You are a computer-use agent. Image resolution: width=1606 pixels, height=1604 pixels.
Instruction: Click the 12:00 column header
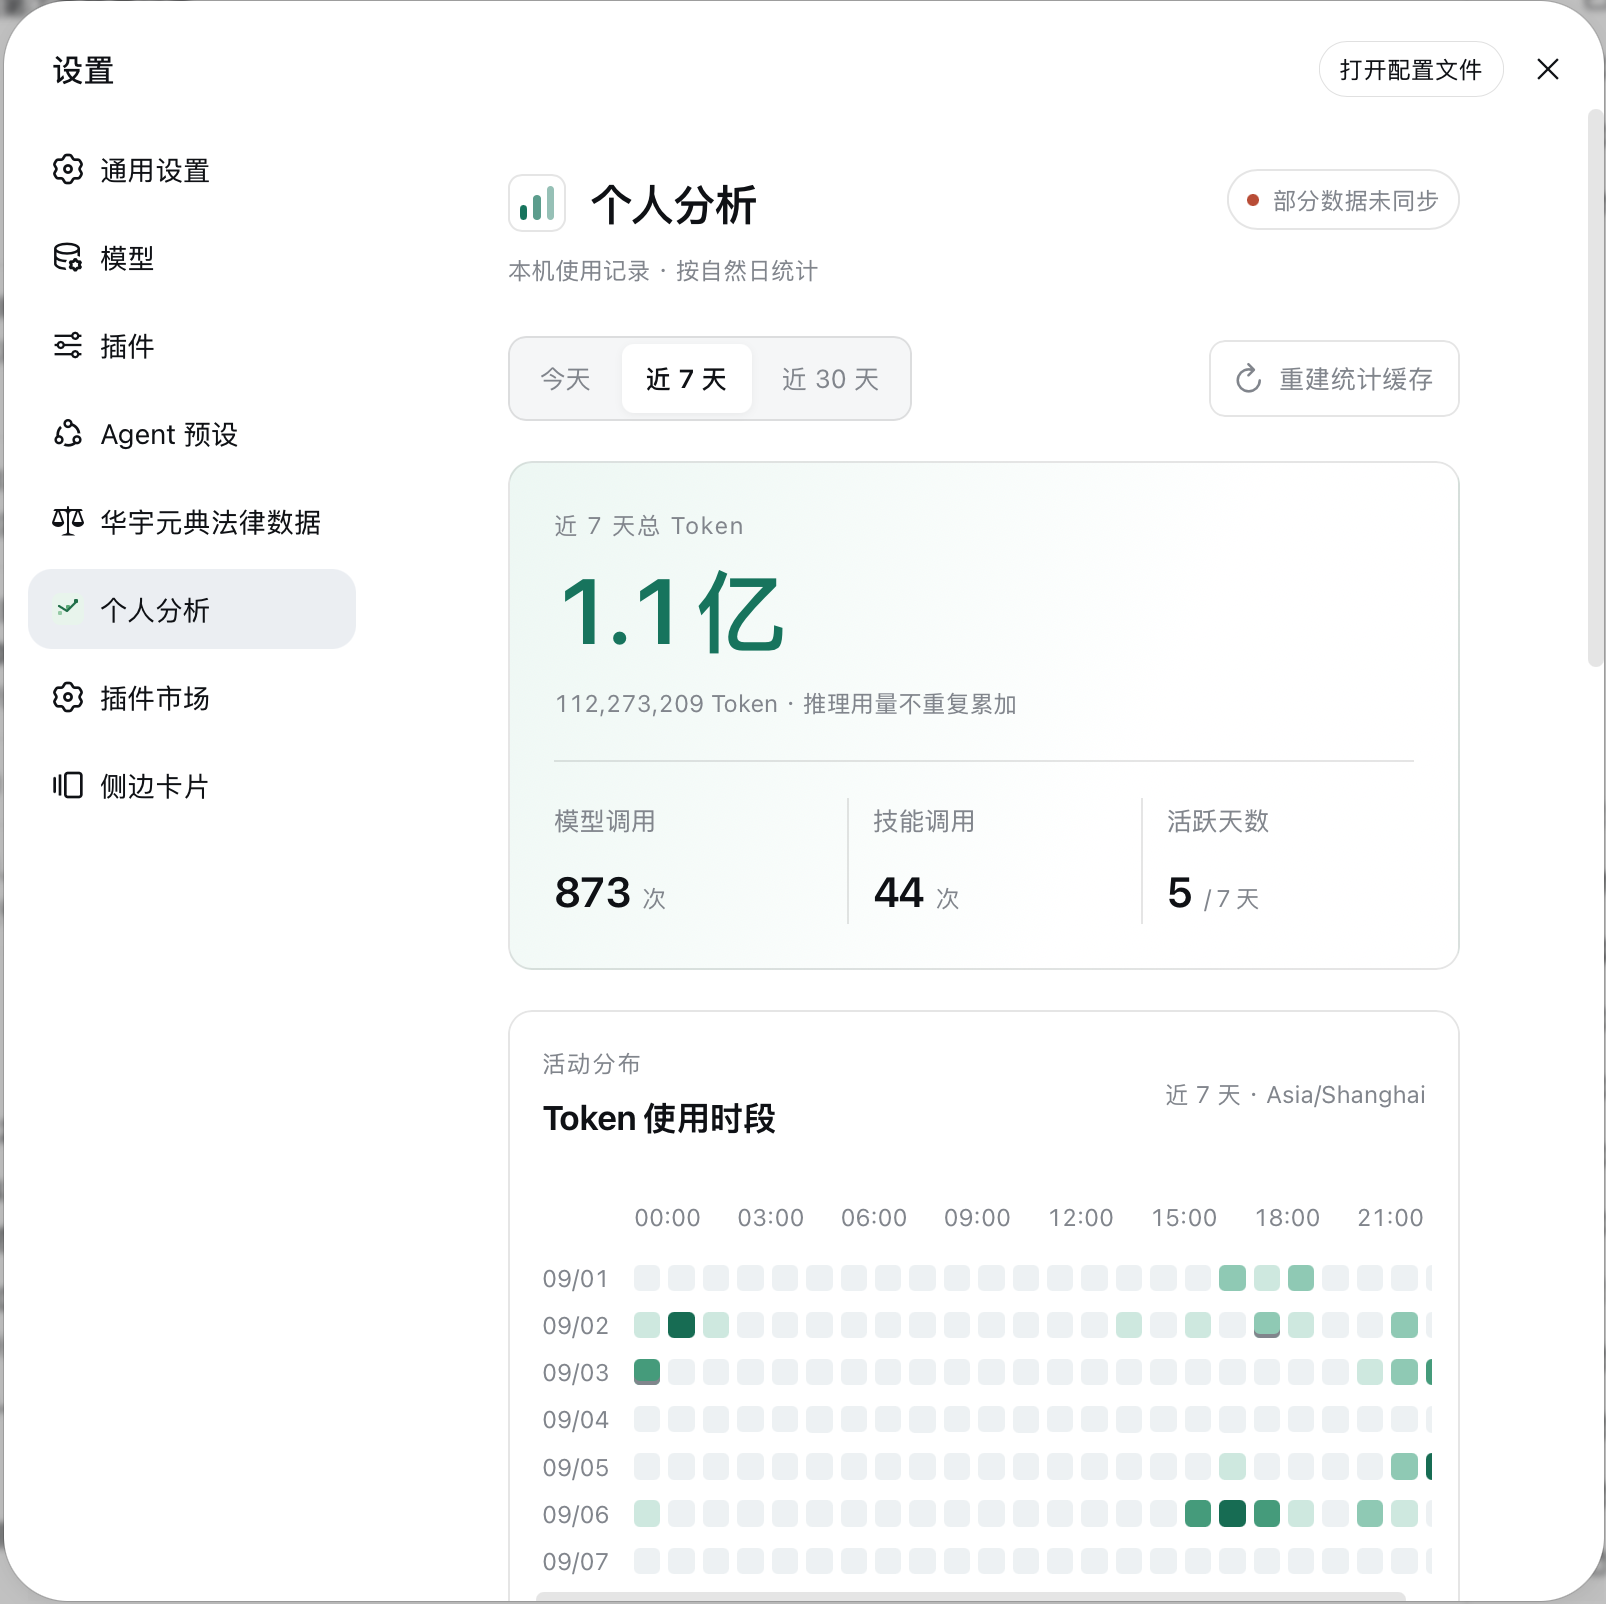tap(1081, 1218)
